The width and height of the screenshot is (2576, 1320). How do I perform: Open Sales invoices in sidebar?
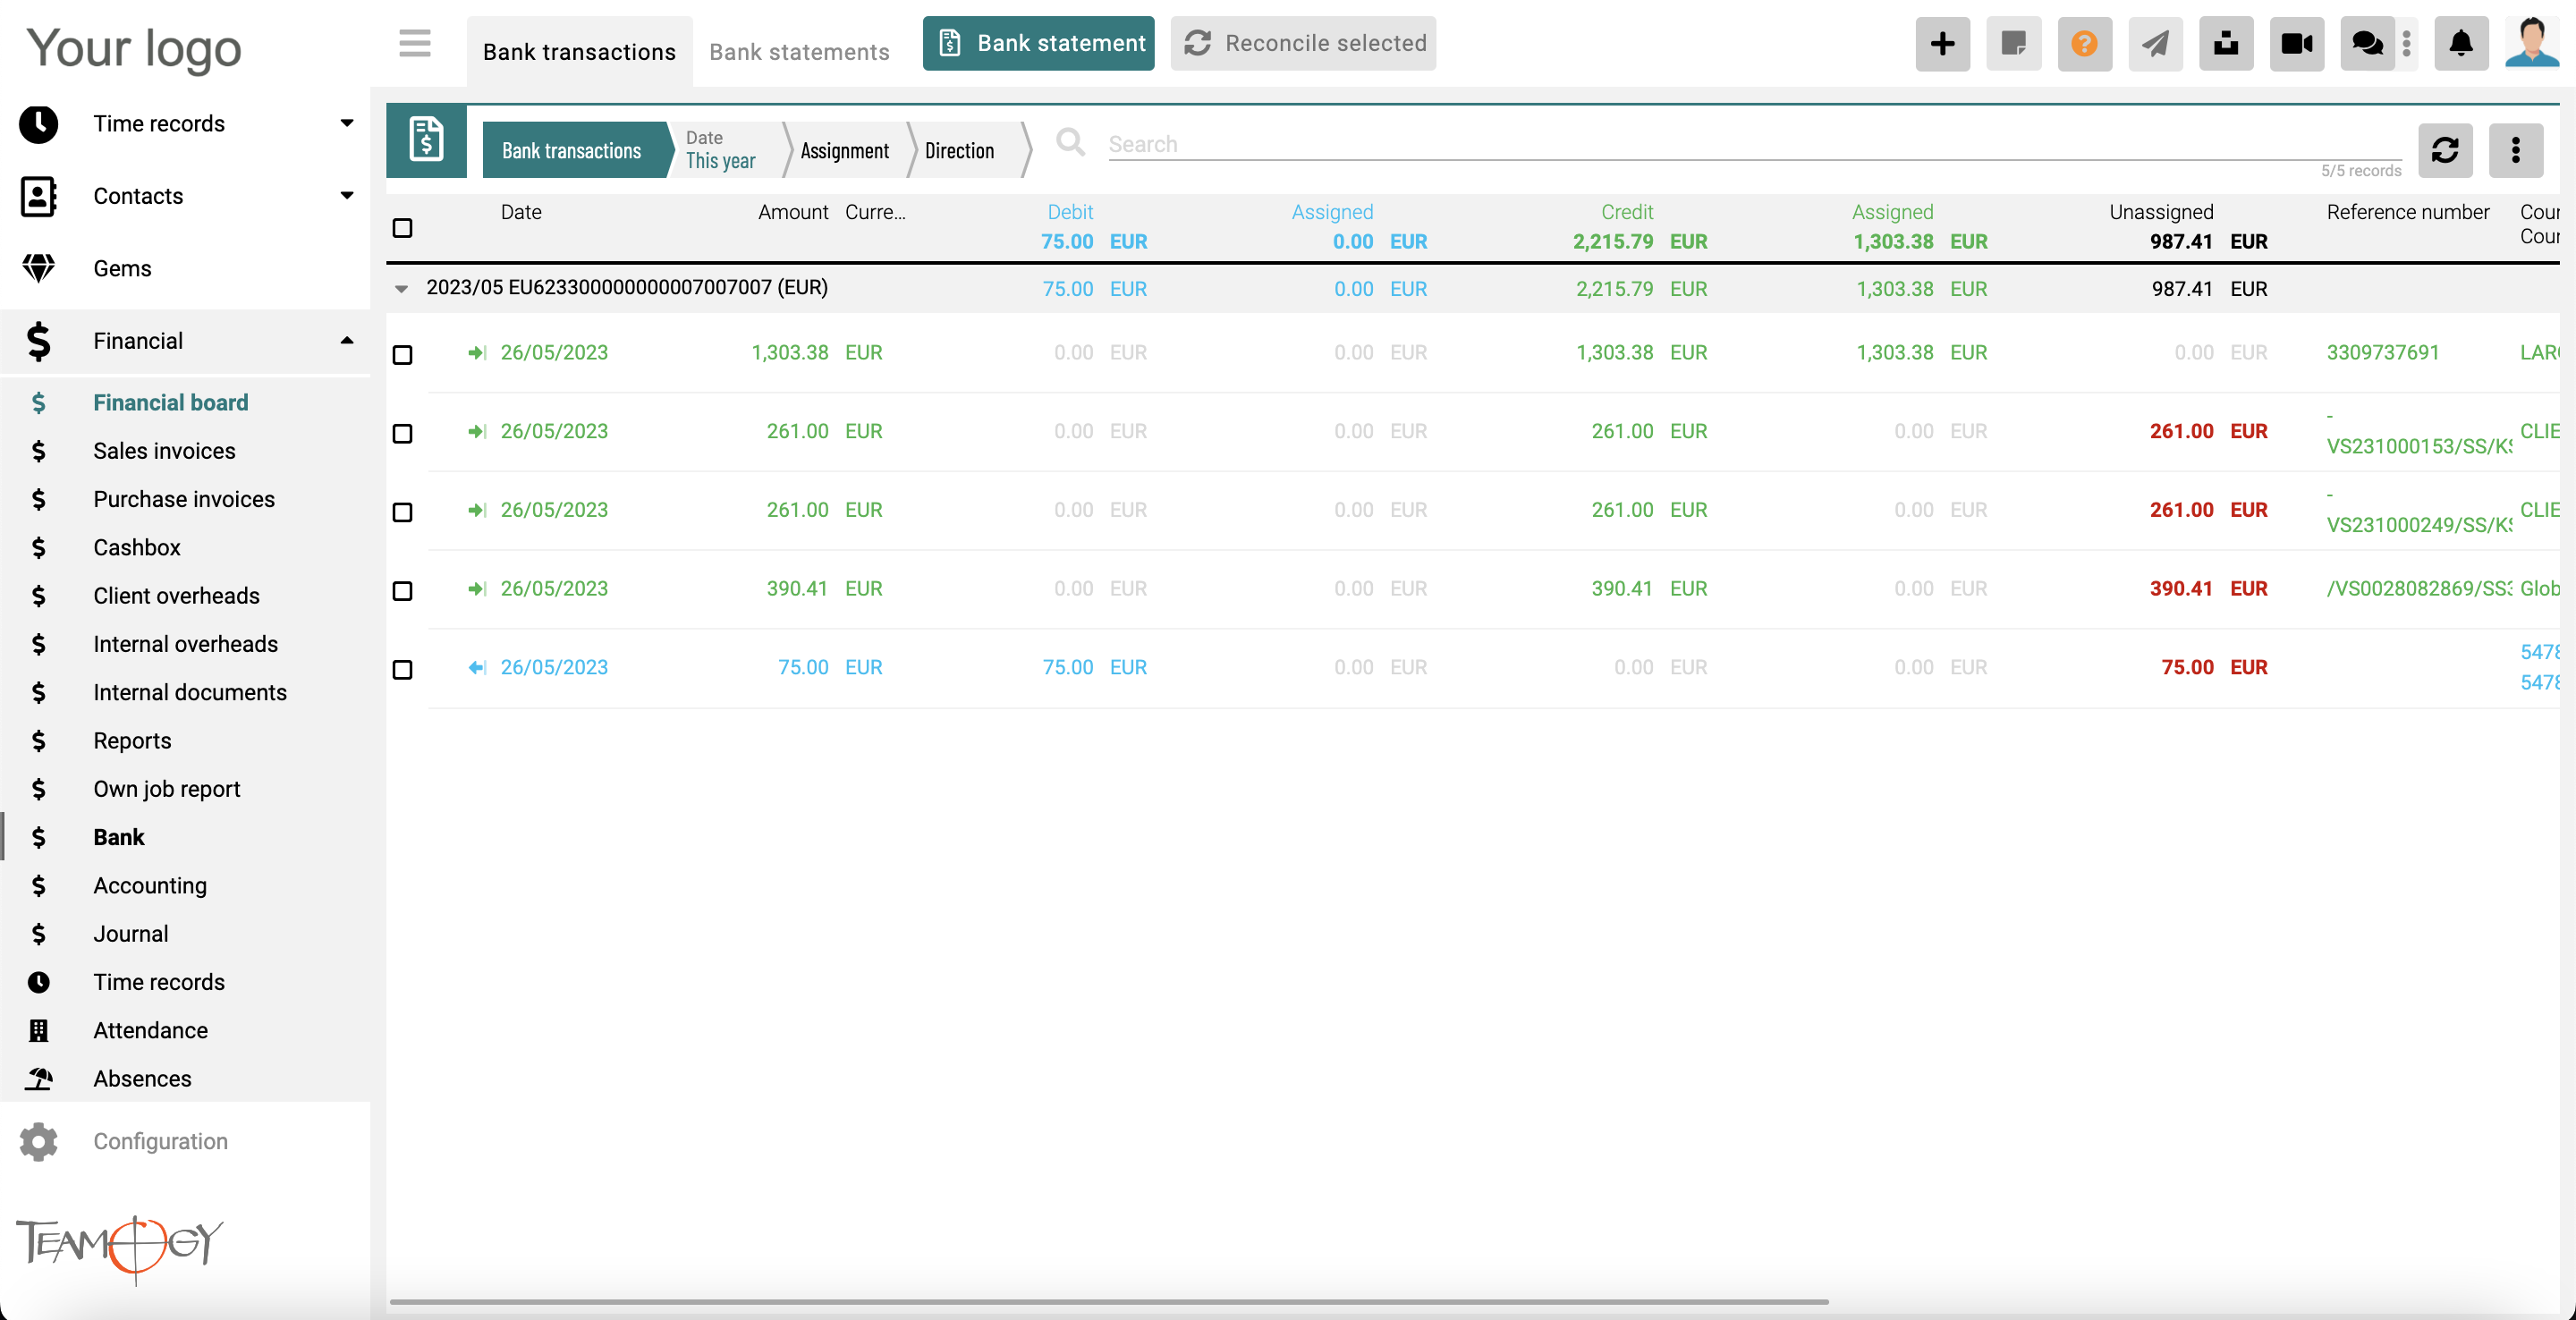tap(185, 451)
